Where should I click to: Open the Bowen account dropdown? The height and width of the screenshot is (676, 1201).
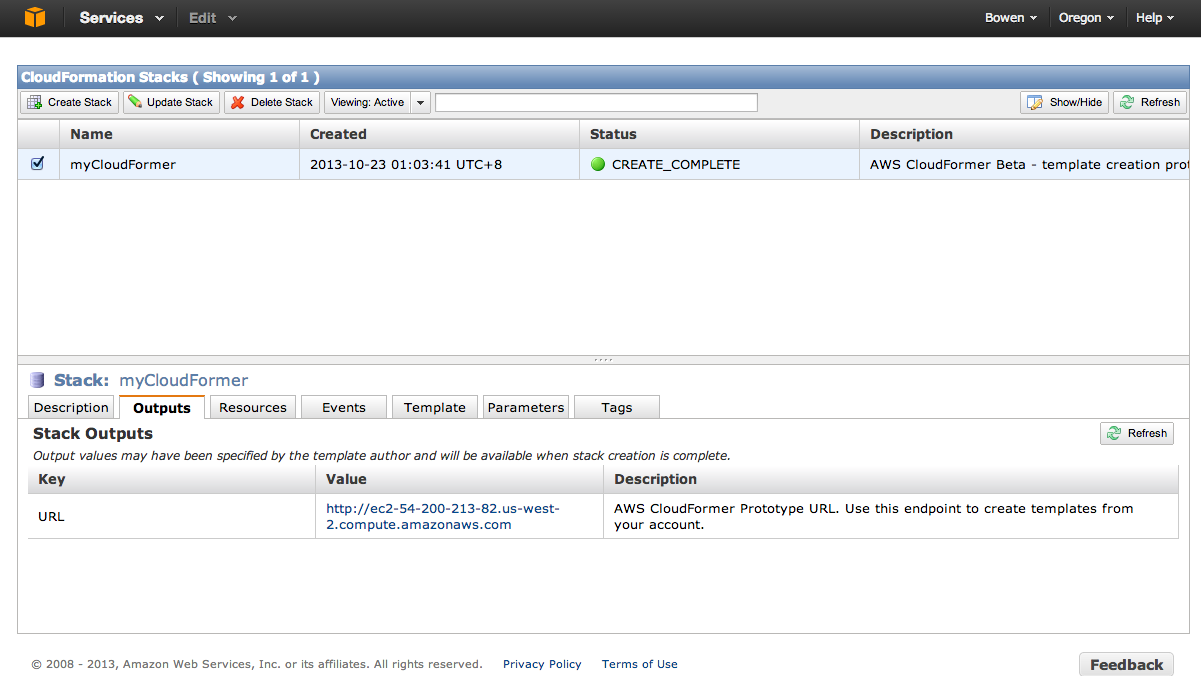(x=1011, y=18)
